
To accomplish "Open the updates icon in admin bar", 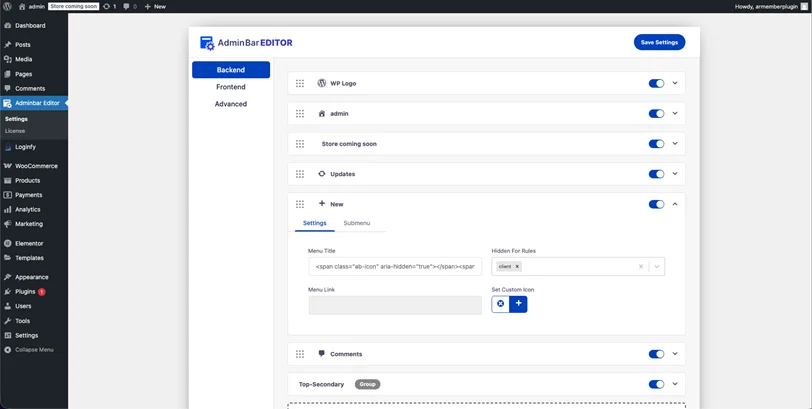I will coord(107,7).
